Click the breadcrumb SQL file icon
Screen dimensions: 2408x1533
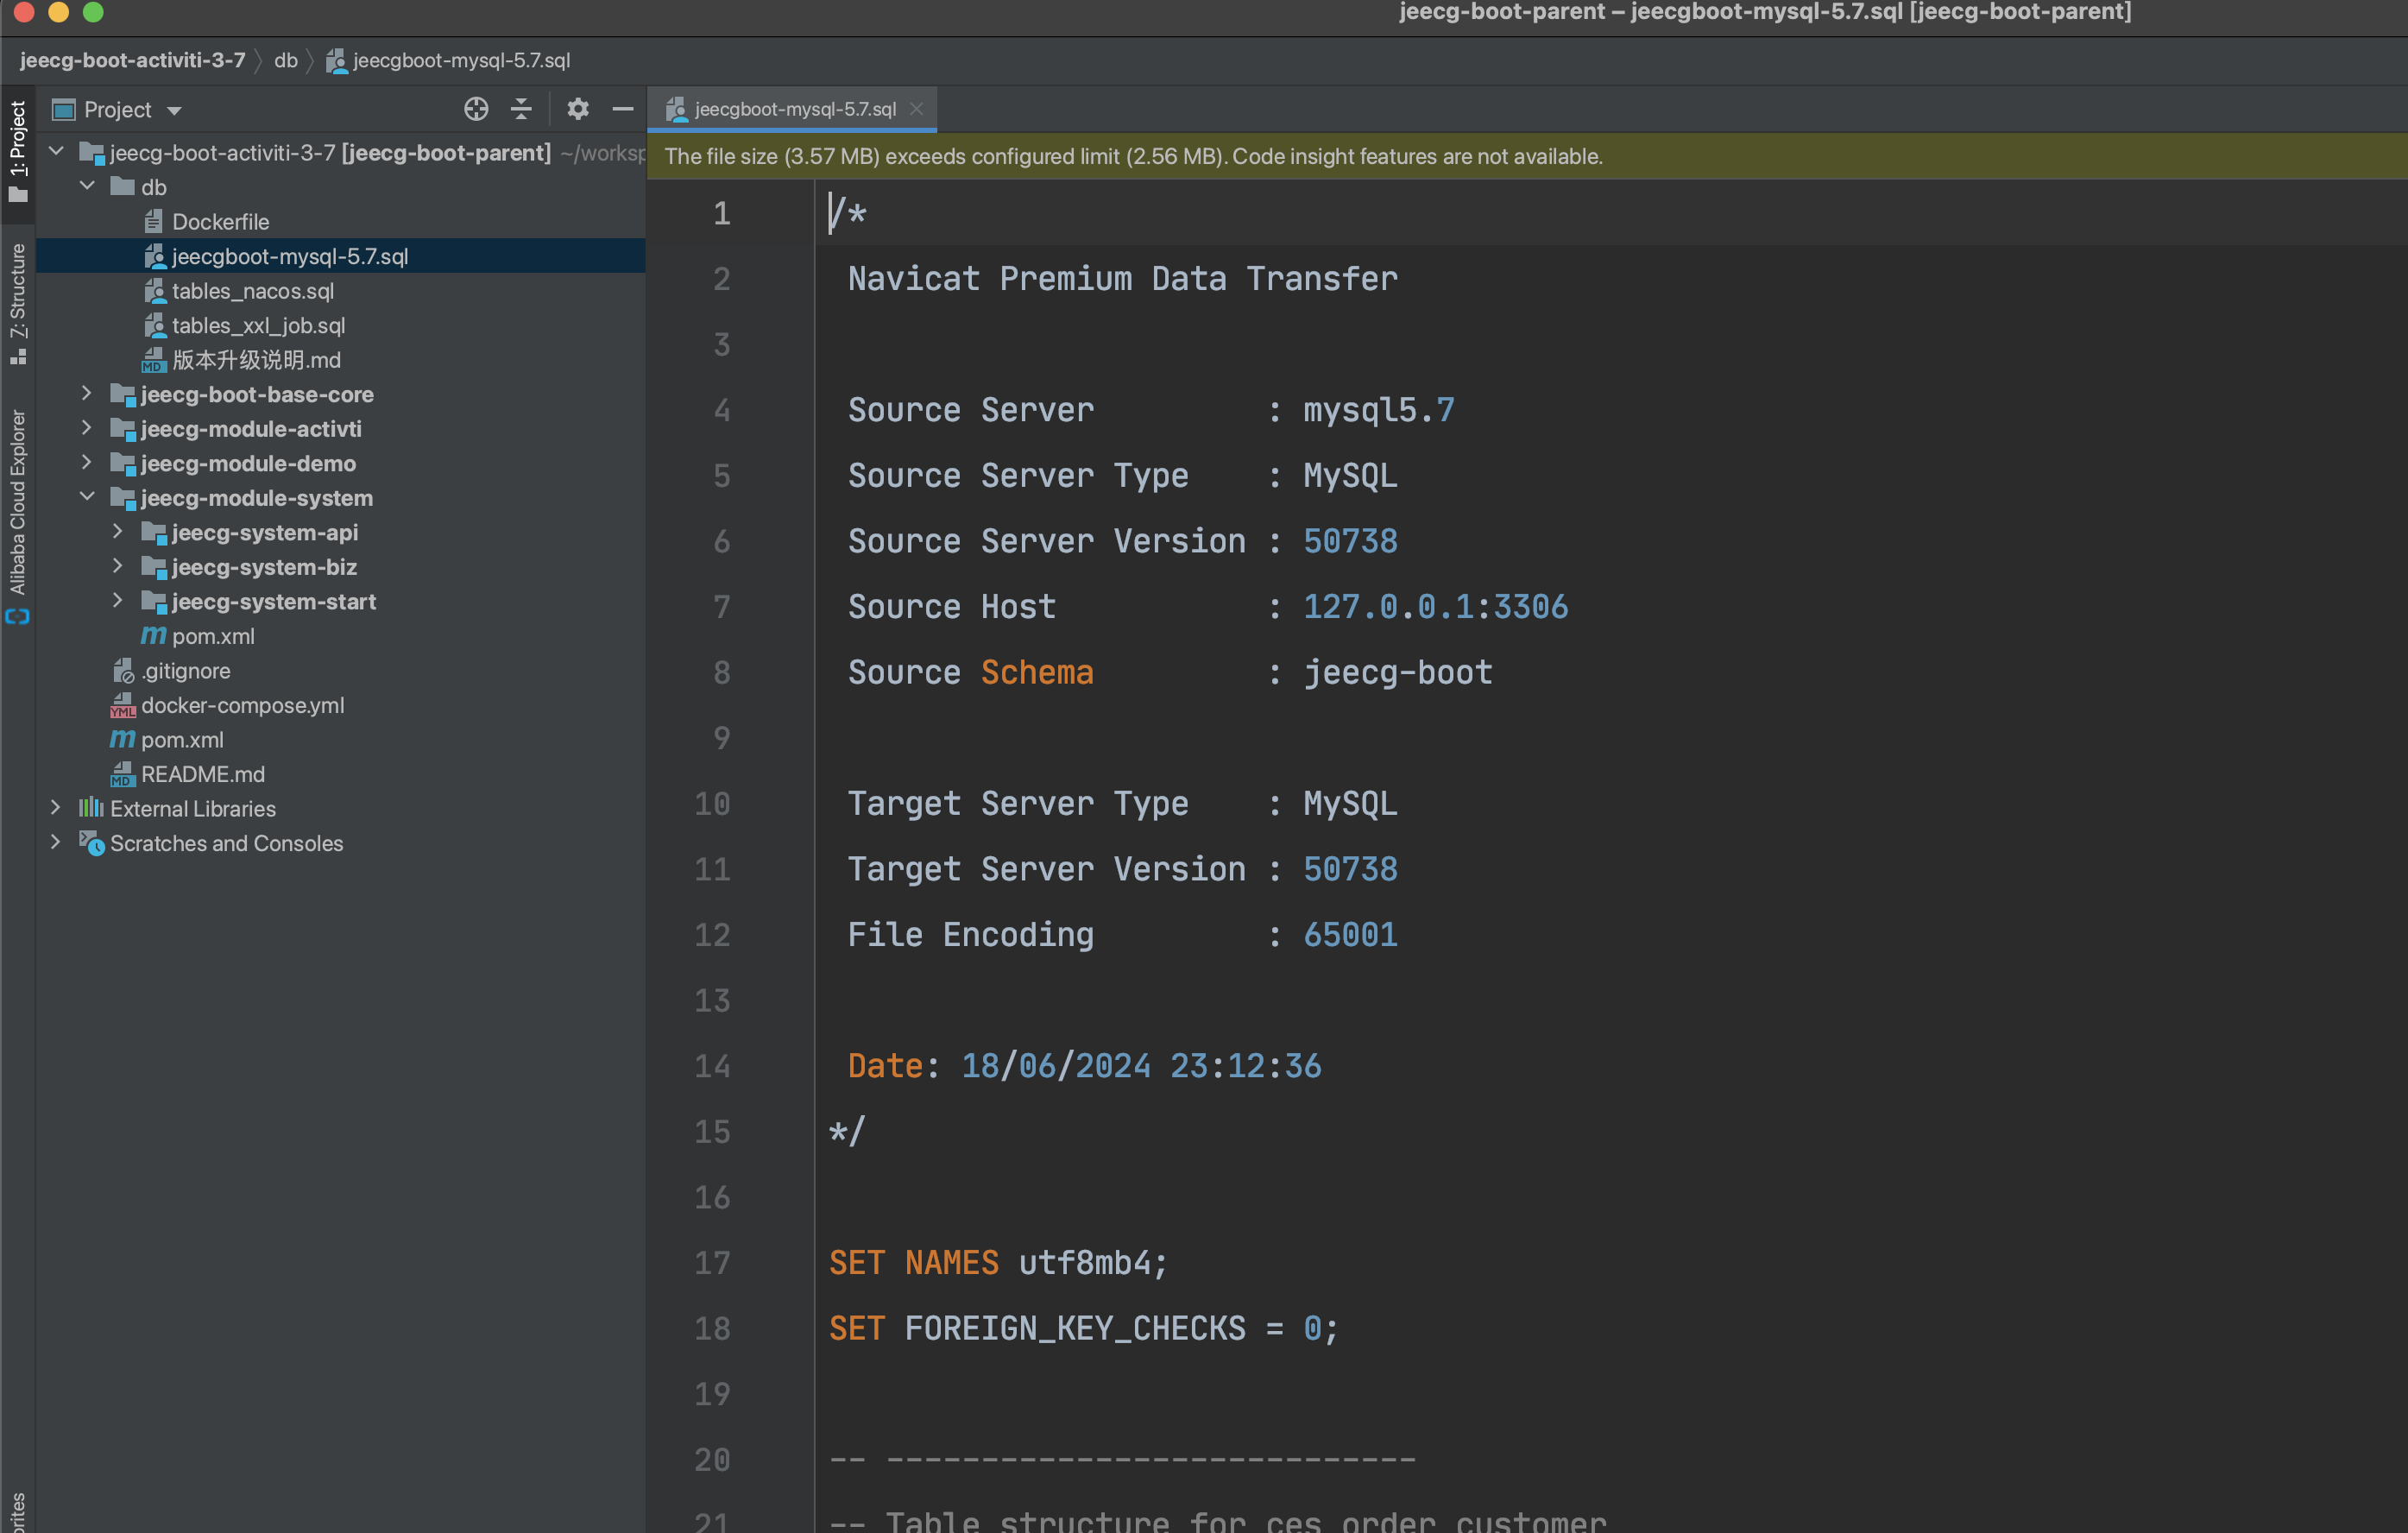coord(337,61)
